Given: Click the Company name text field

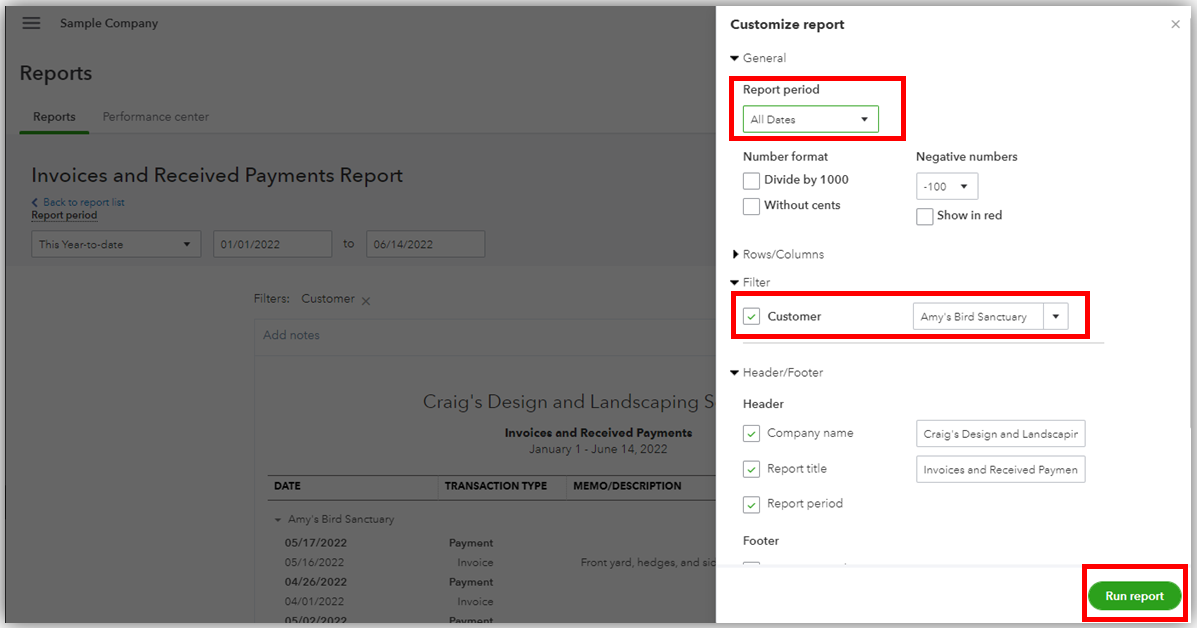Looking at the screenshot, I should click(1000, 433).
